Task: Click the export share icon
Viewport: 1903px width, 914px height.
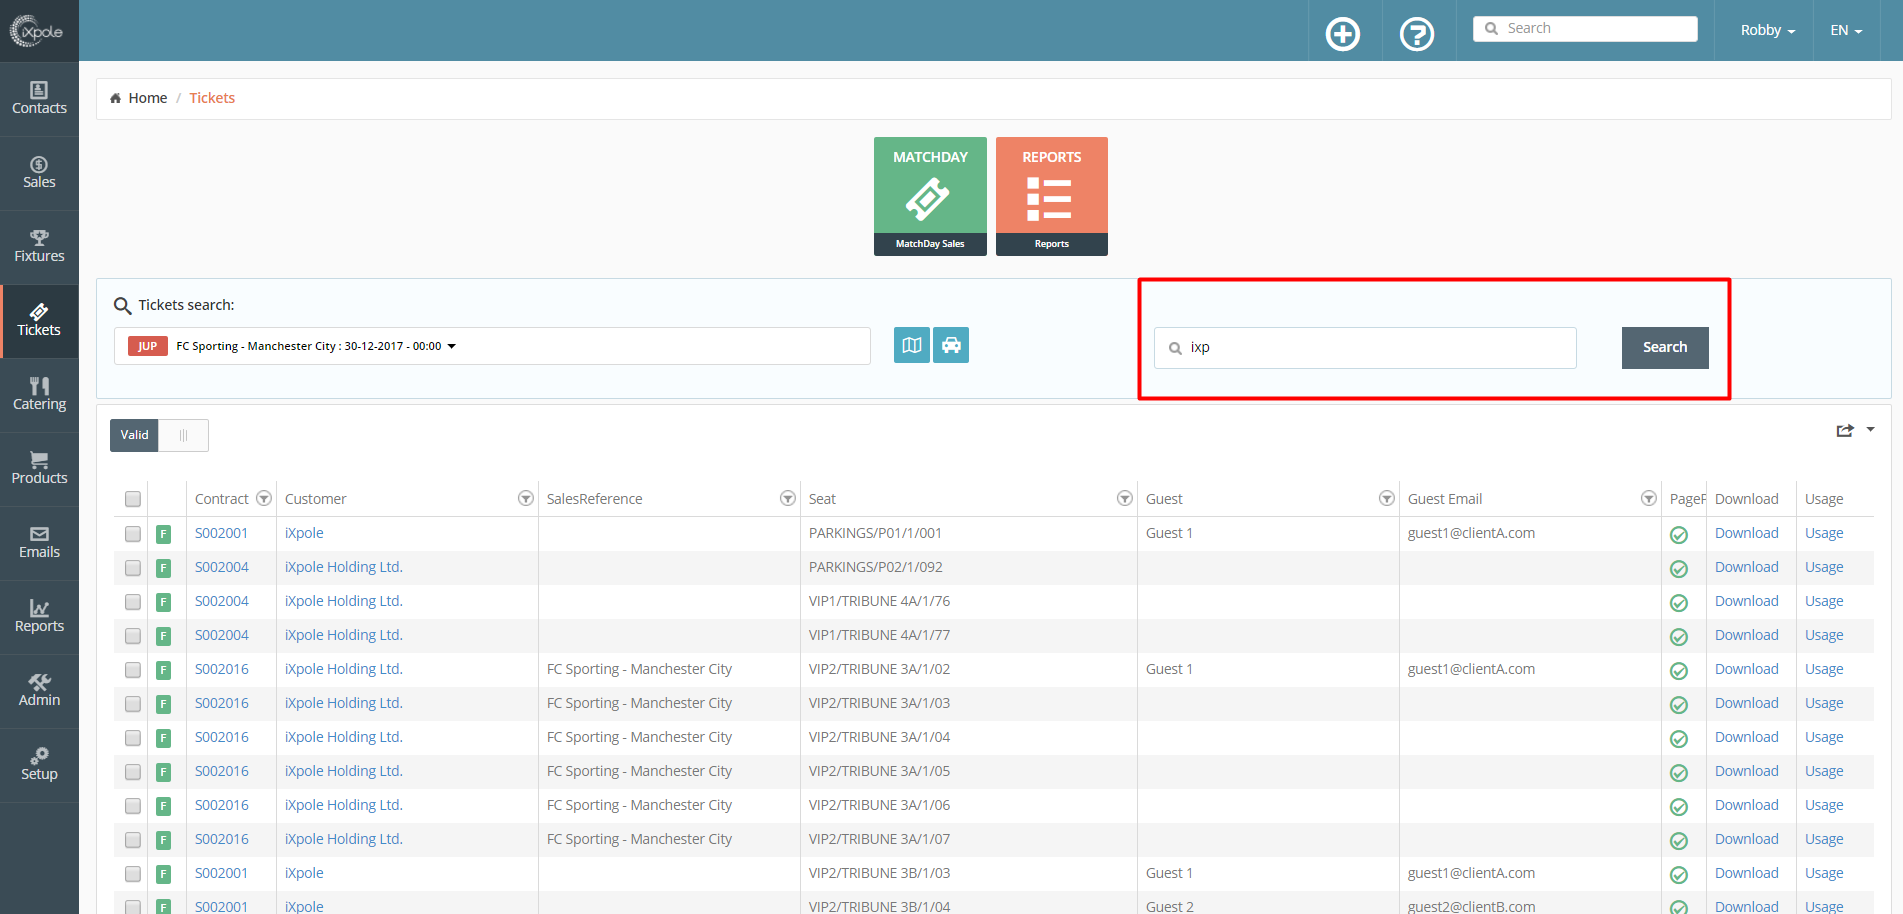Action: coord(1845,430)
